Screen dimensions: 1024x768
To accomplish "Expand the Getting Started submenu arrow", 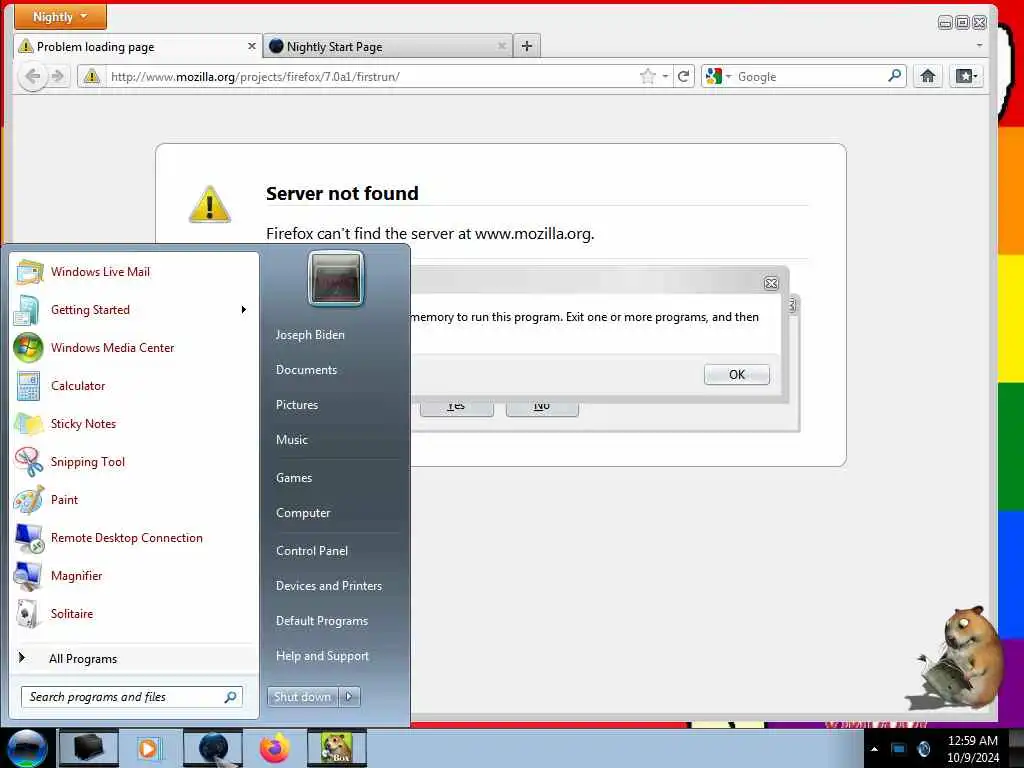I will click(244, 310).
